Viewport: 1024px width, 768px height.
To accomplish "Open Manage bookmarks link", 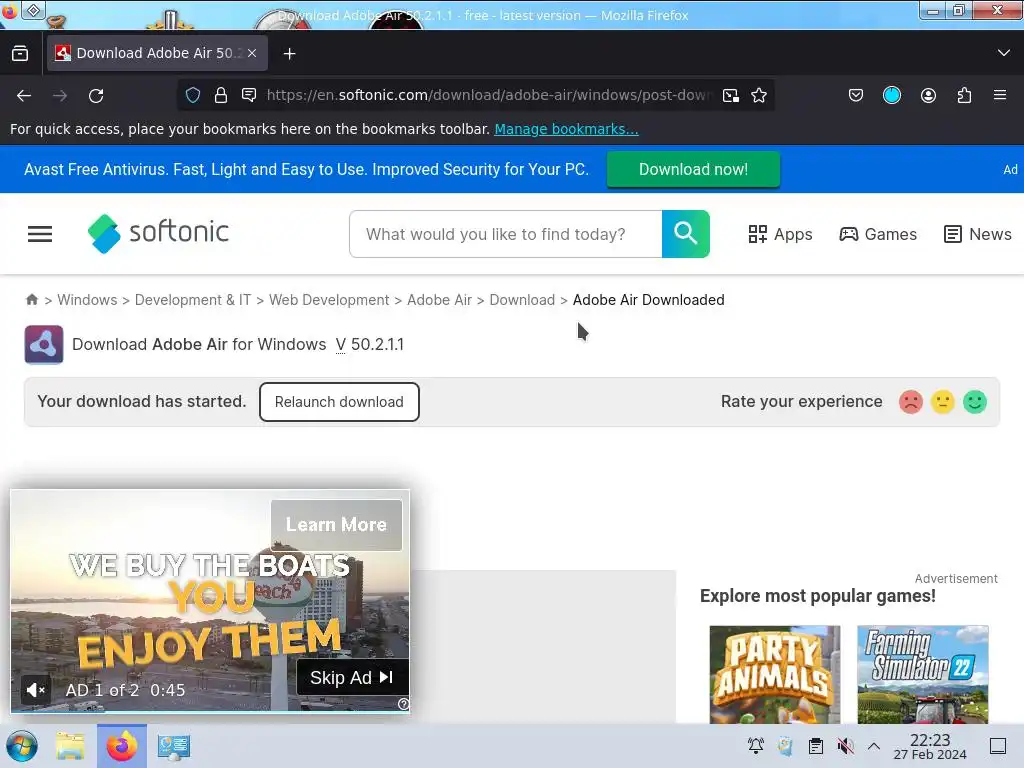I will [566, 129].
